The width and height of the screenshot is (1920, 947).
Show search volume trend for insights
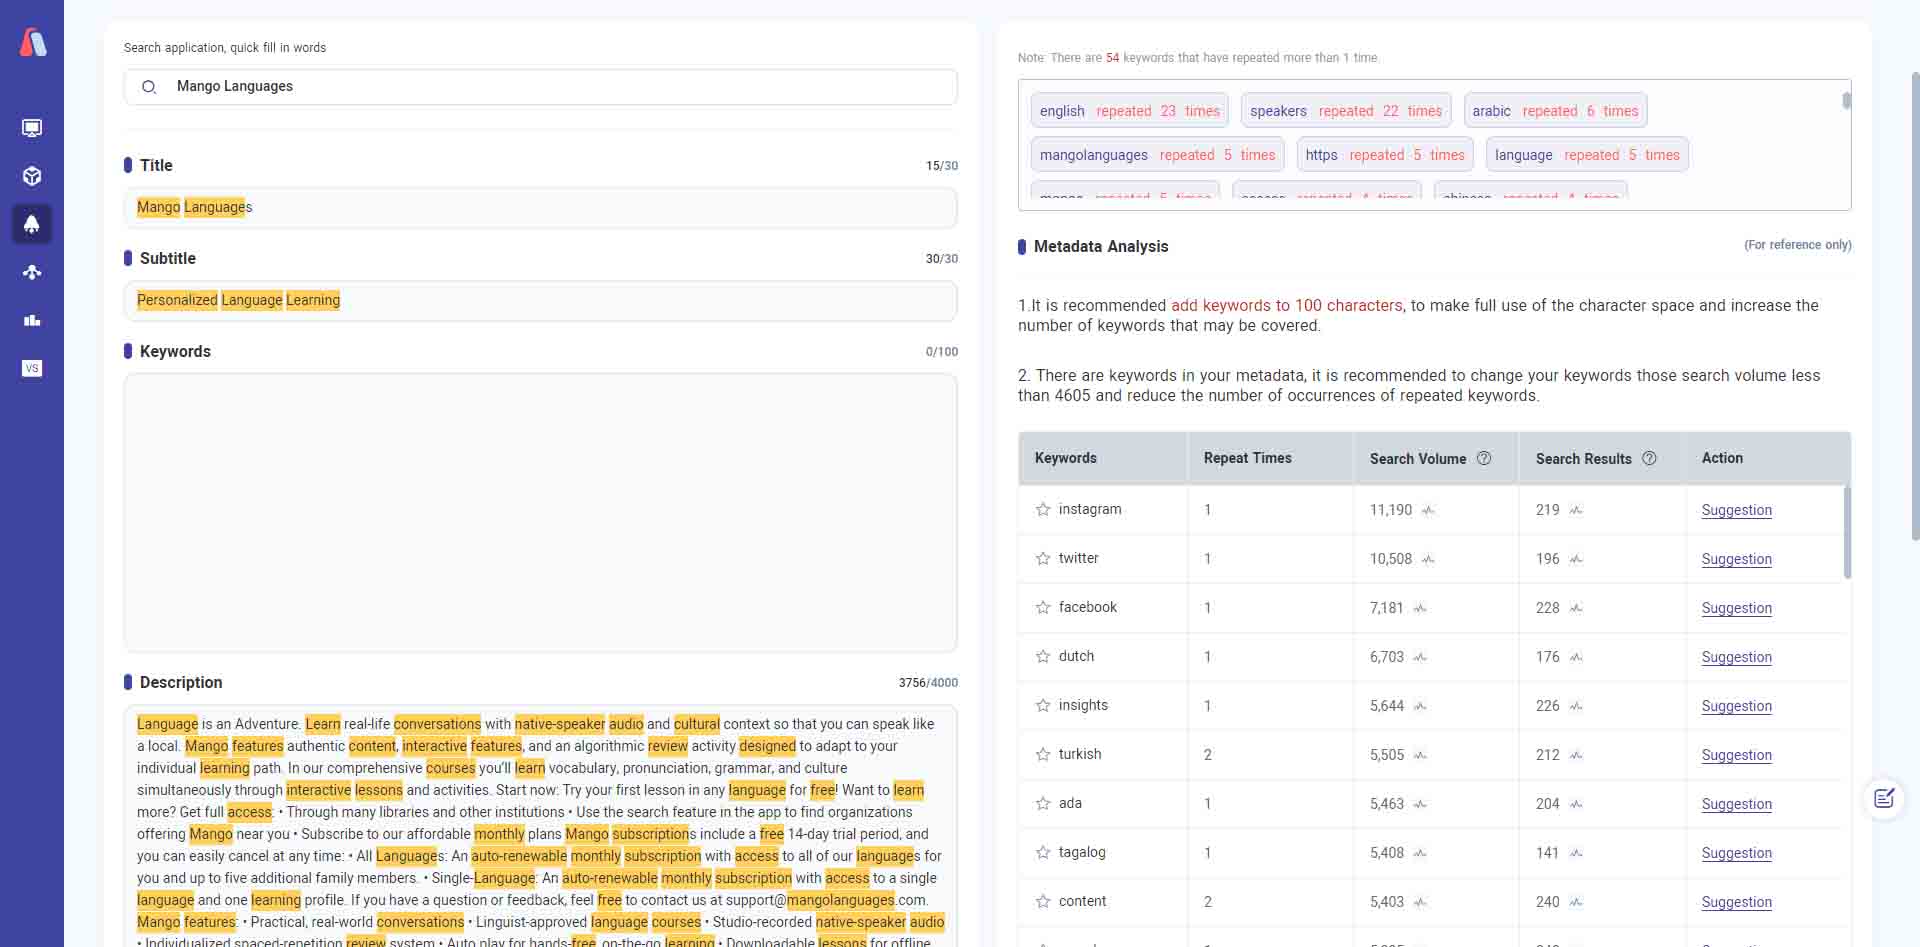click(x=1420, y=706)
